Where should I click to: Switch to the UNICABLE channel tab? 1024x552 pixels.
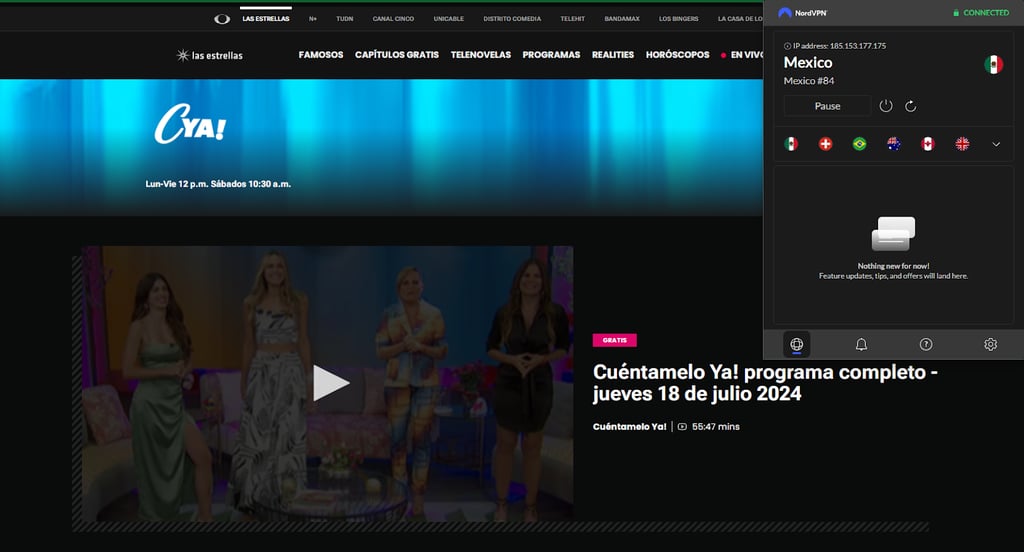pos(449,19)
